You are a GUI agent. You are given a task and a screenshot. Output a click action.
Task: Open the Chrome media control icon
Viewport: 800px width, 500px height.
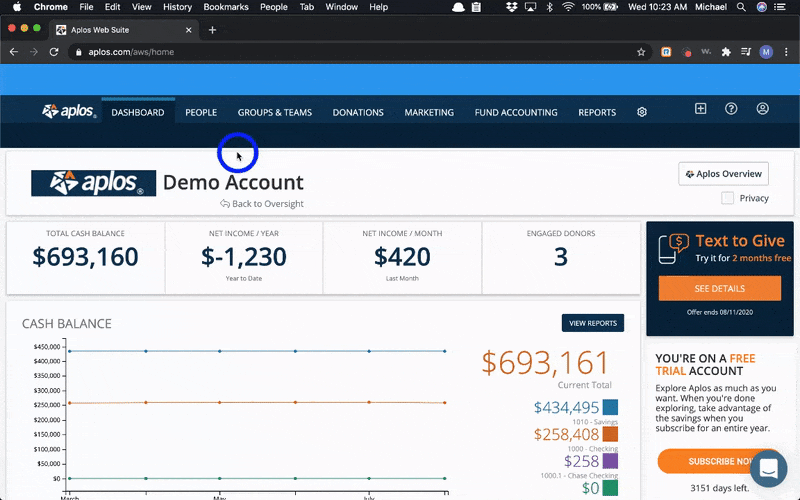click(746, 52)
